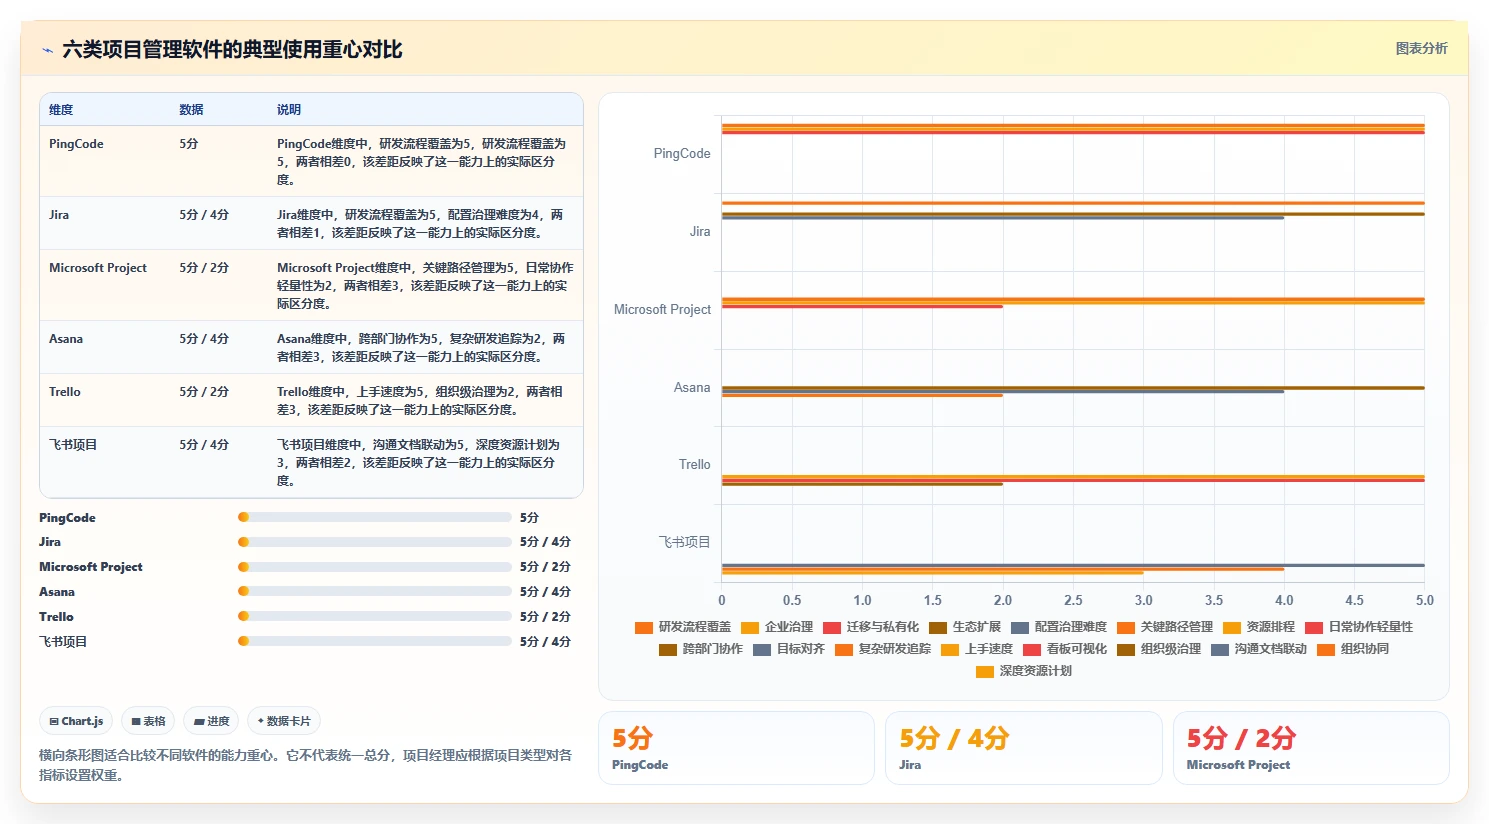Select the Trello table row name

[65, 392]
